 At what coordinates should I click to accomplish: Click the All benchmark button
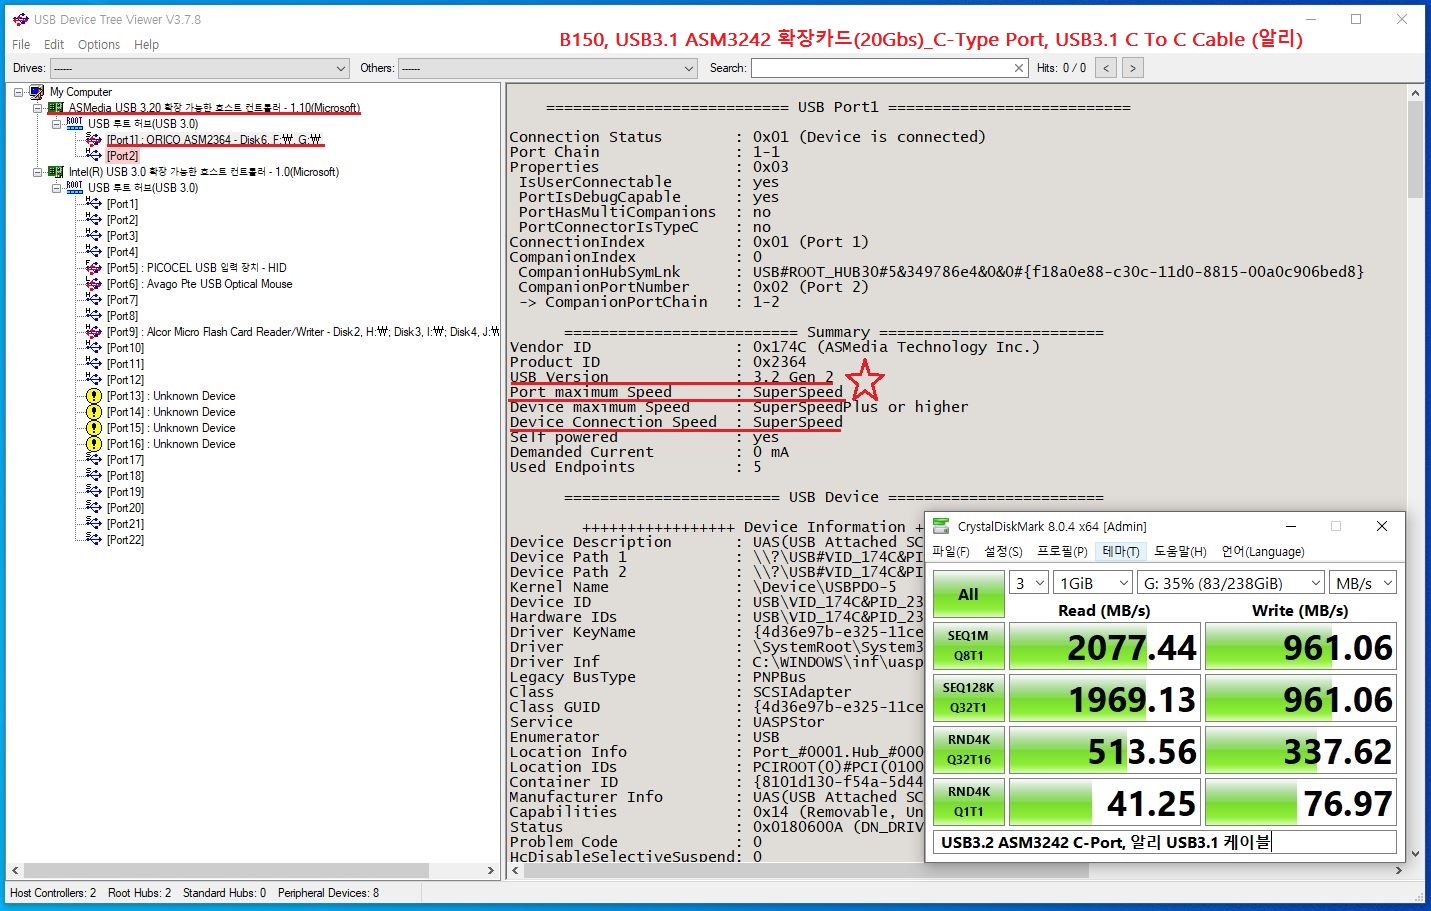[x=968, y=594]
